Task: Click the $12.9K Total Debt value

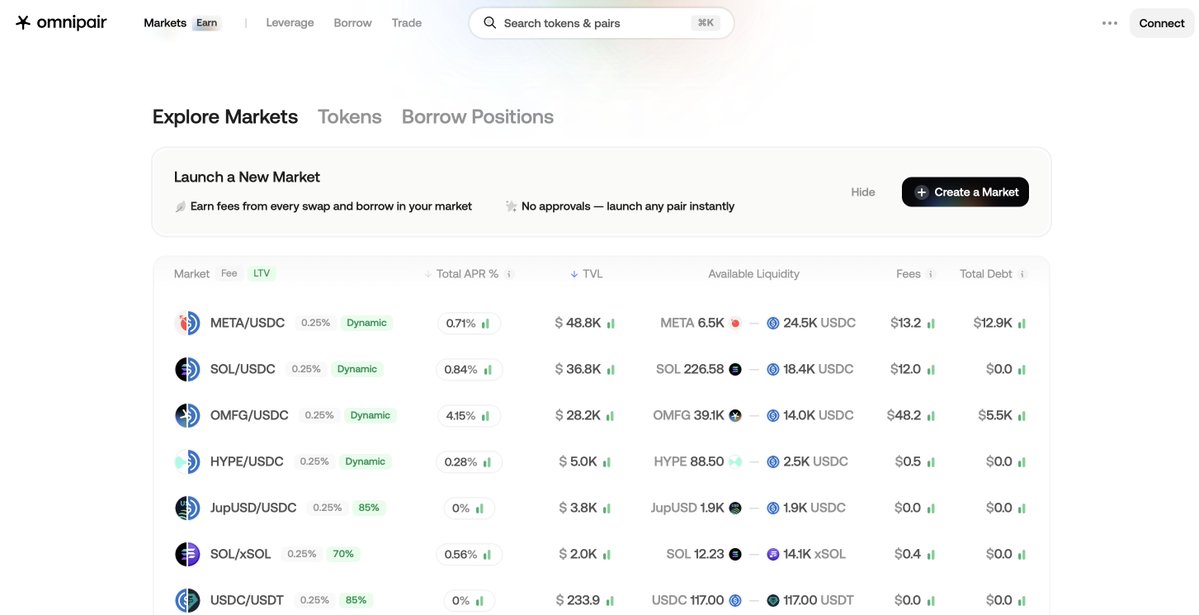Action: (x=993, y=323)
